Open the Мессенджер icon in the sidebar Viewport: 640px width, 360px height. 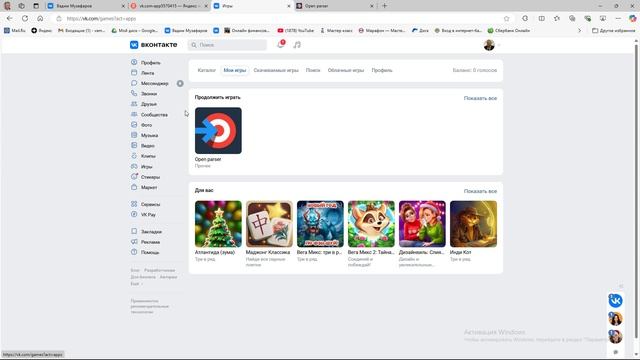pos(134,83)
